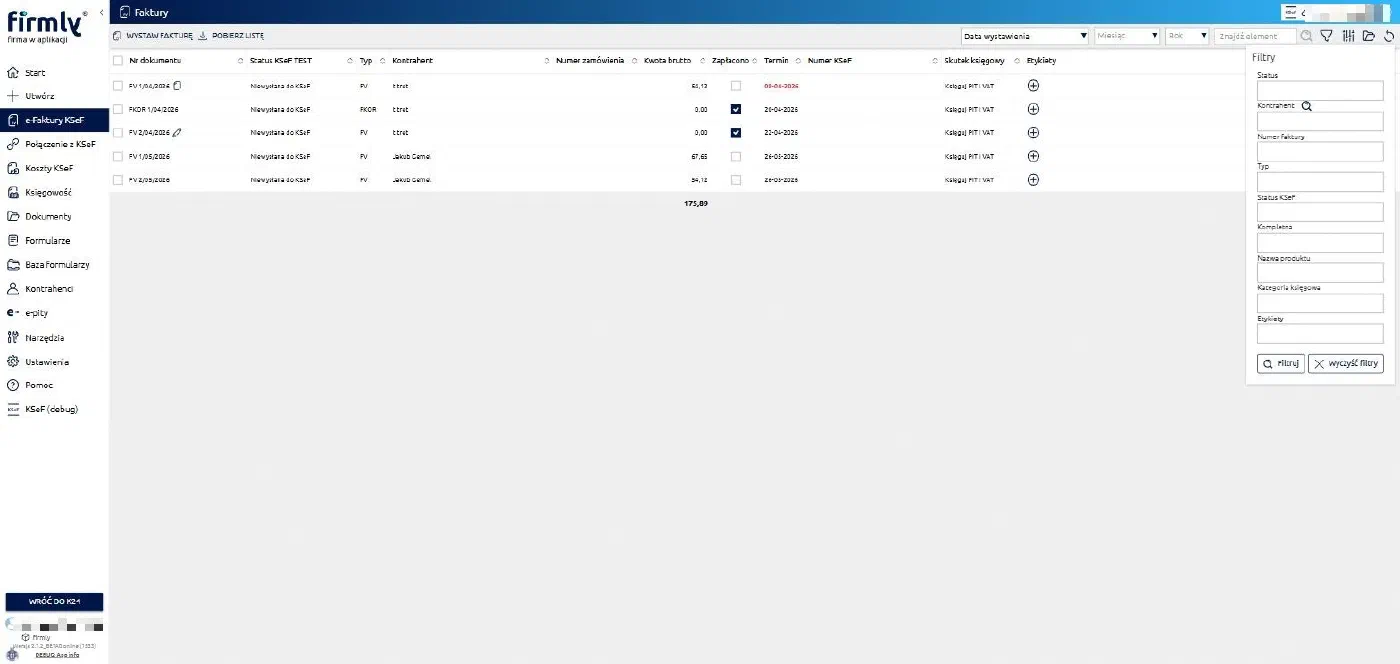Collapse the sidebar with the chevron arrow
This screenshot has width=1400, height=664.
click(x=102, y=12)
